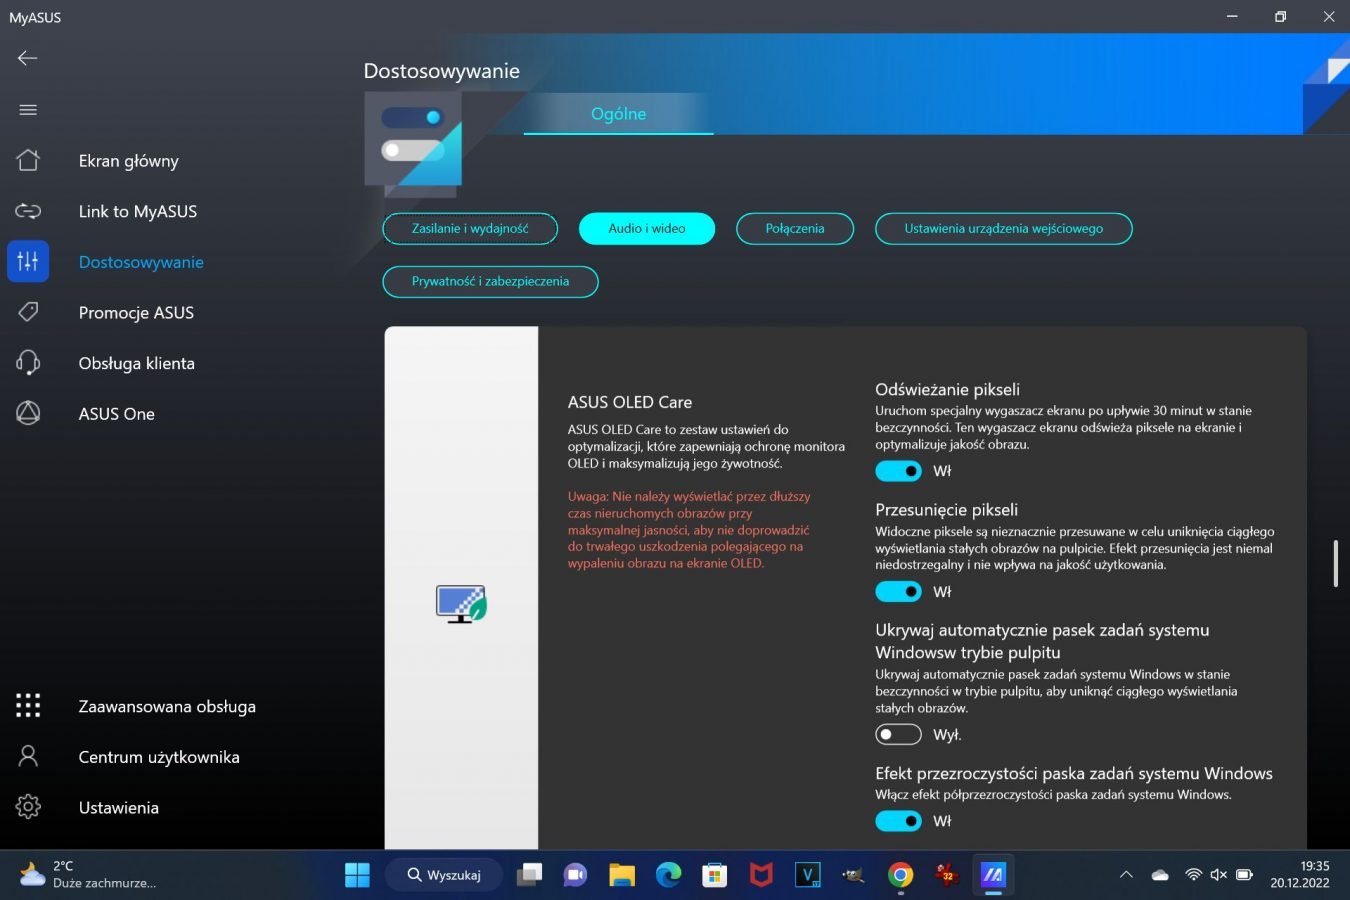Open Obsługa klienta headset icon
The image size is (1350, 900).
pos(28,363)
